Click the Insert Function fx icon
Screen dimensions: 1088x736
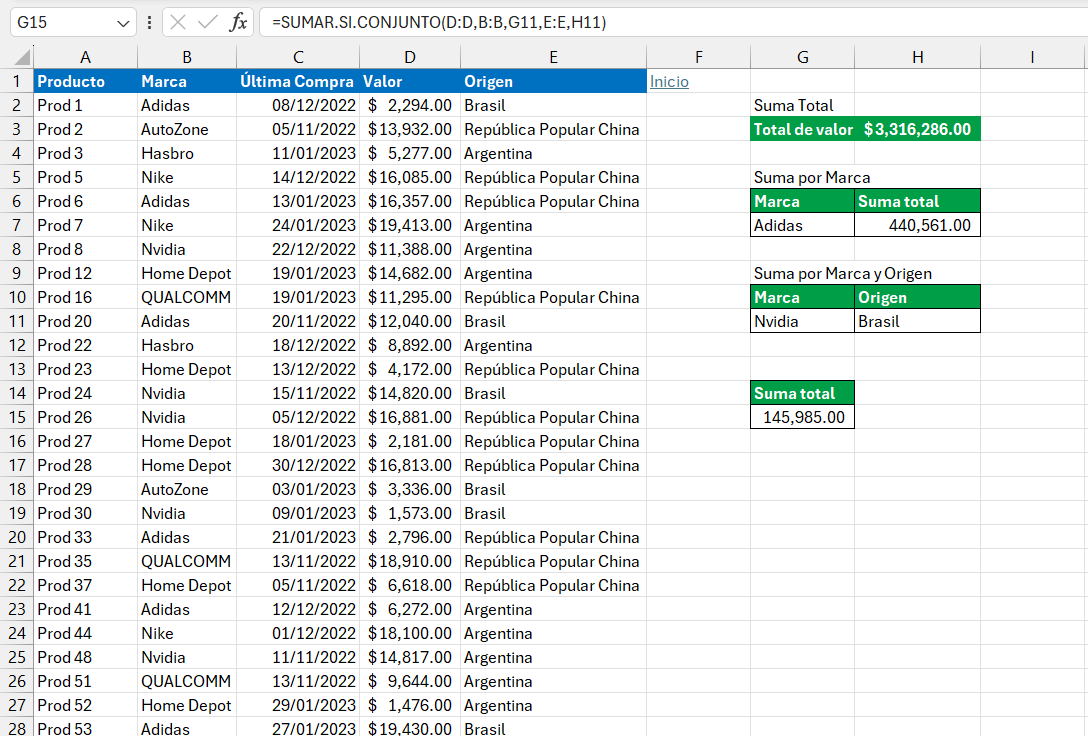click(238, 22)
